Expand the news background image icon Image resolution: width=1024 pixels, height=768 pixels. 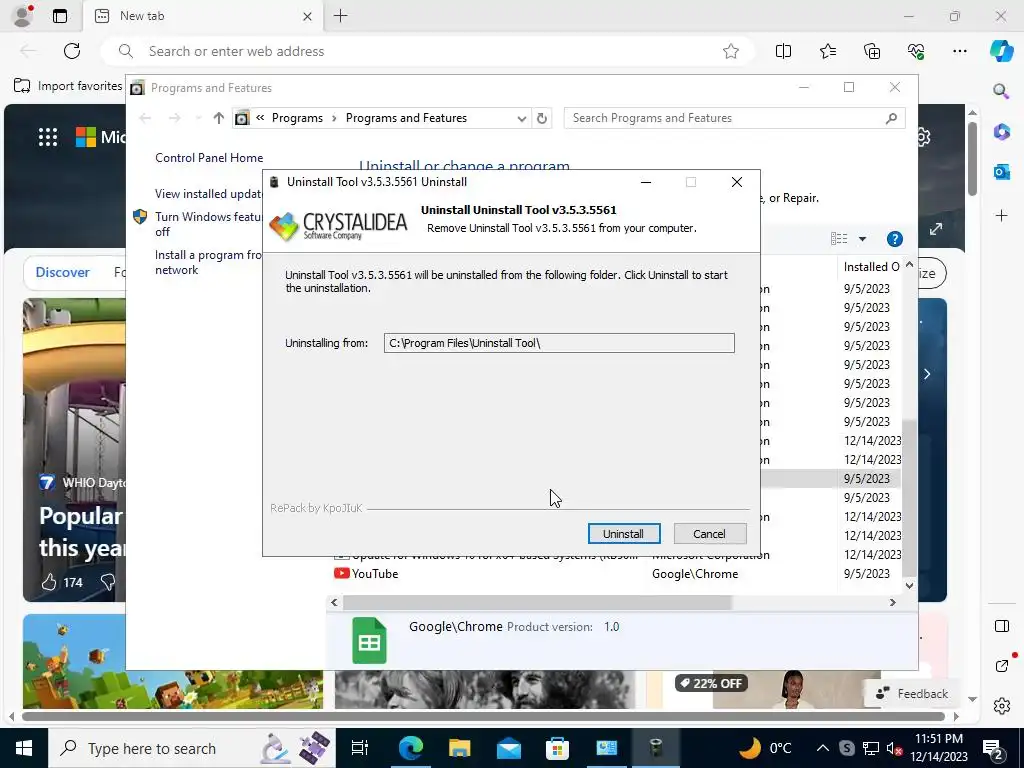pyautogui.click(x=936, y=229)
